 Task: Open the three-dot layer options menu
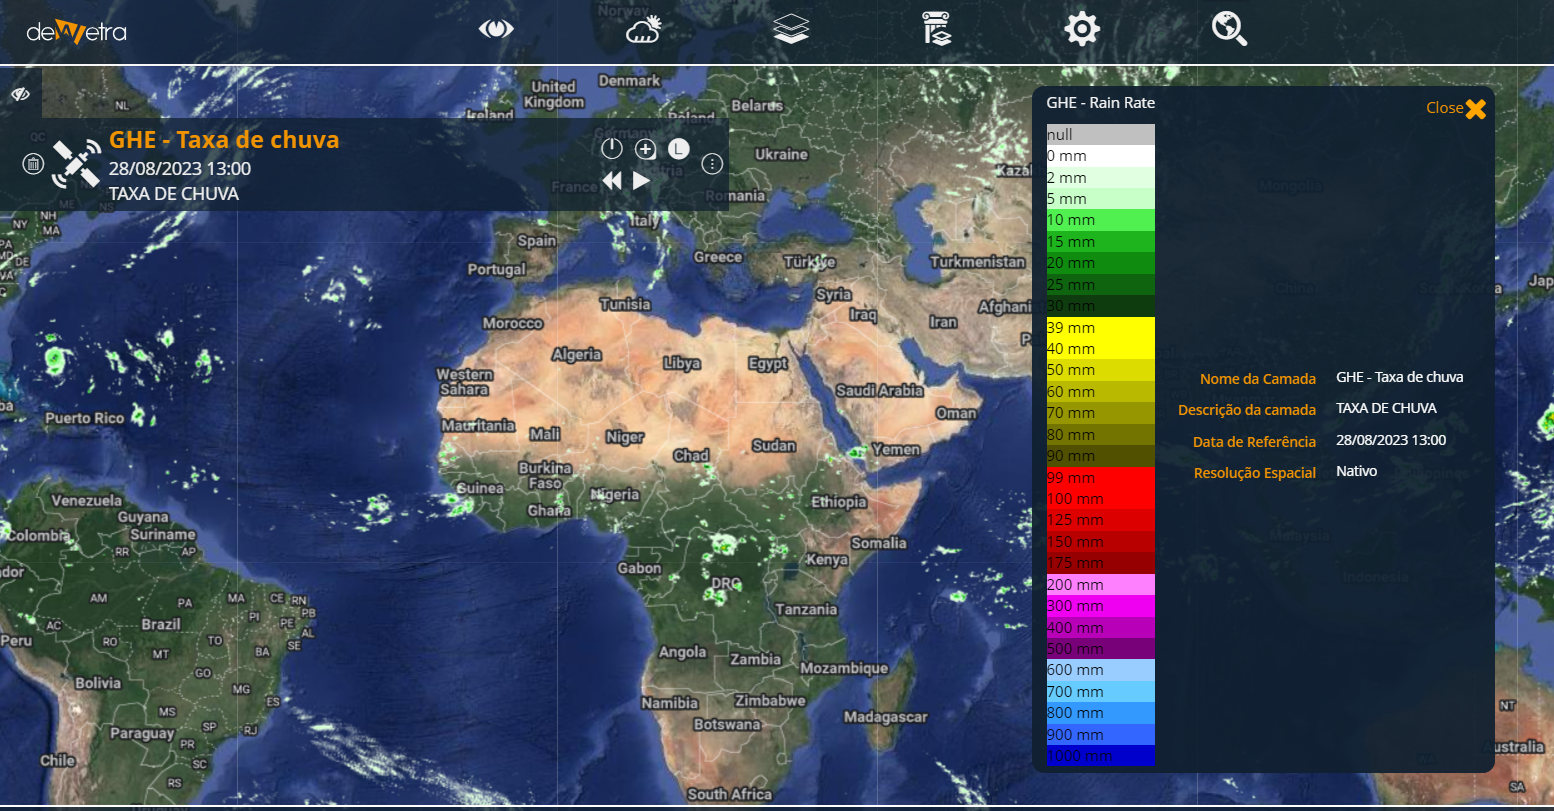[712, 164]
